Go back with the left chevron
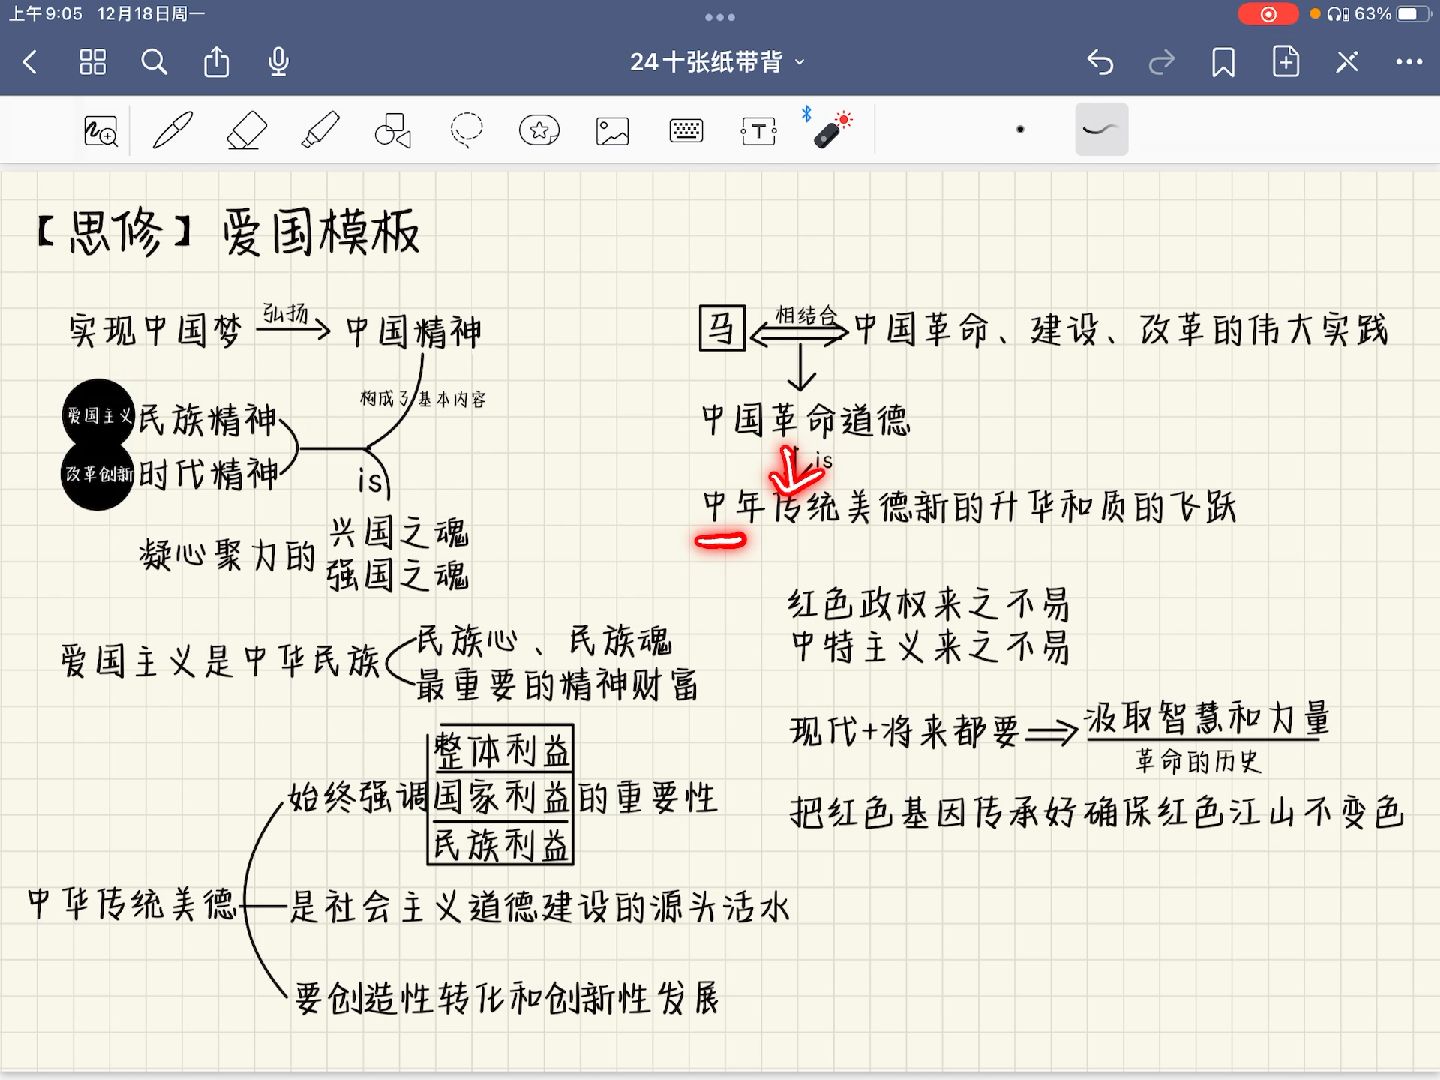 point(30,62)
